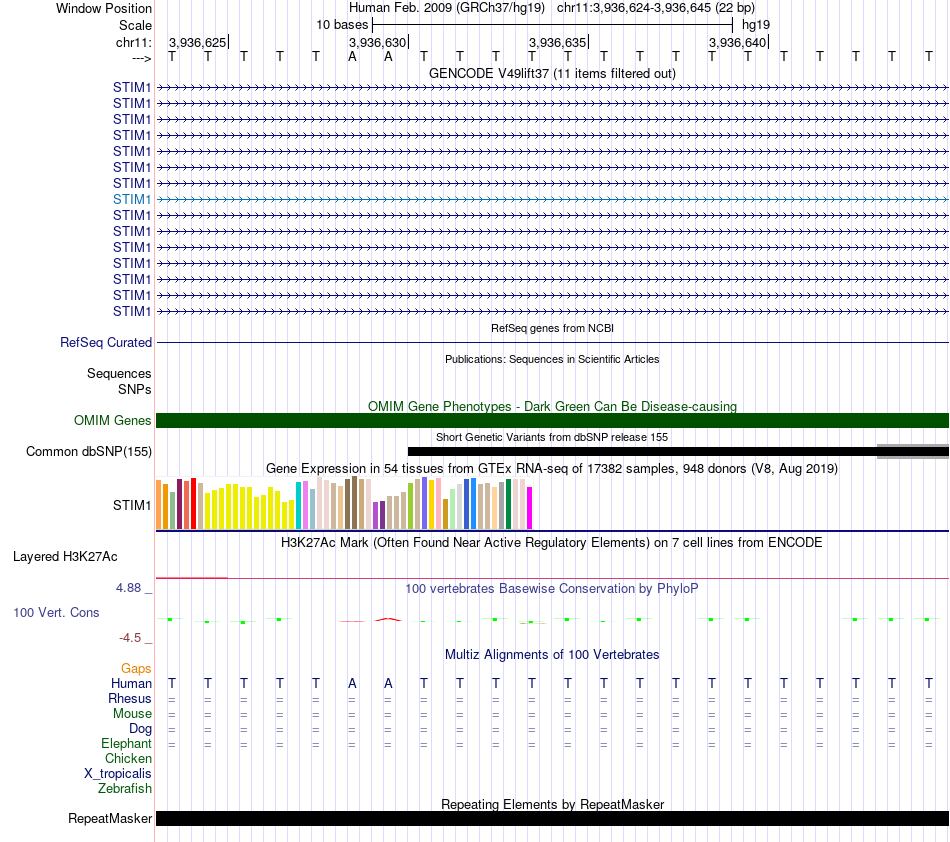Open Multiz Alignments of 100 Vertebrates title
Viewport: 950px width, 842px height.
coord(552,654)
